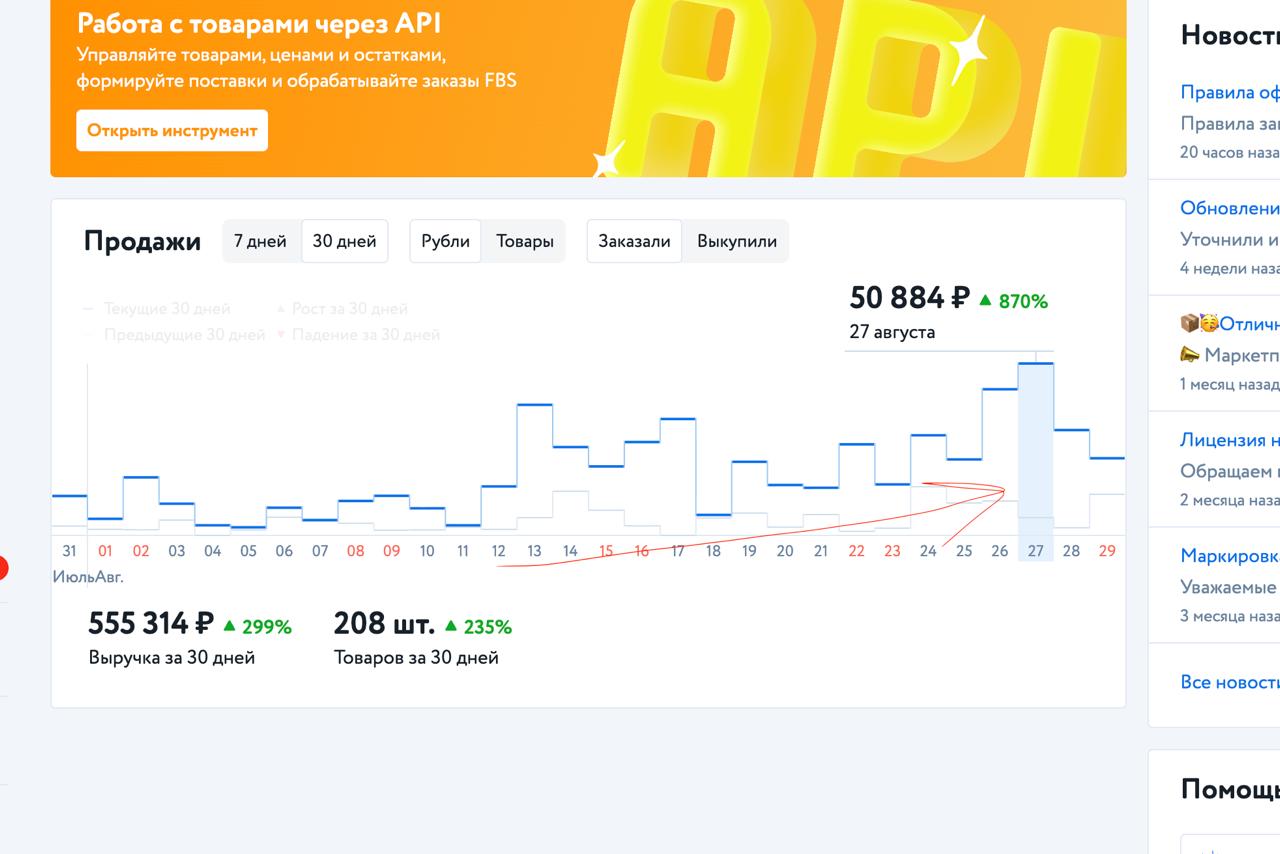Open the news item starting "Лицензия"
Screen dimensions: 1280x854
click(x=1230, y=440)
